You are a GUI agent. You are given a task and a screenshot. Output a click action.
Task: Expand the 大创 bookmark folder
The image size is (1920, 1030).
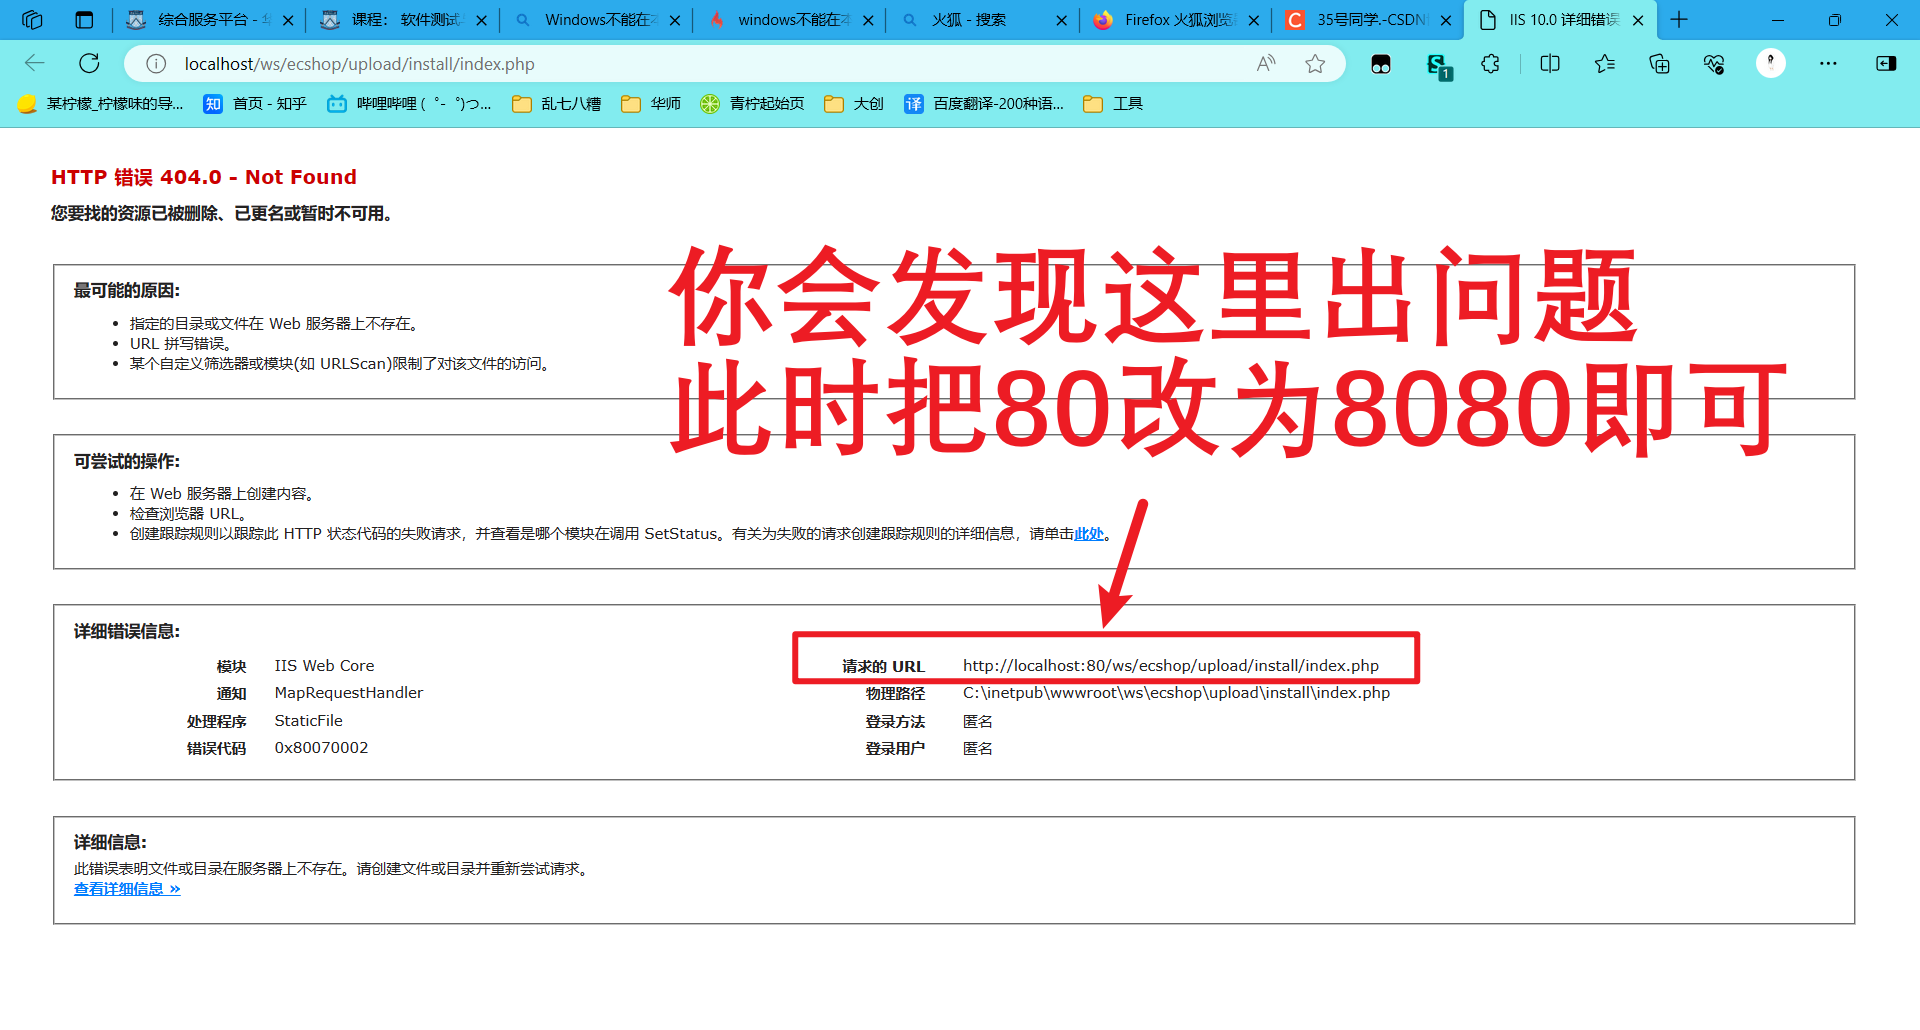[854, 104]
